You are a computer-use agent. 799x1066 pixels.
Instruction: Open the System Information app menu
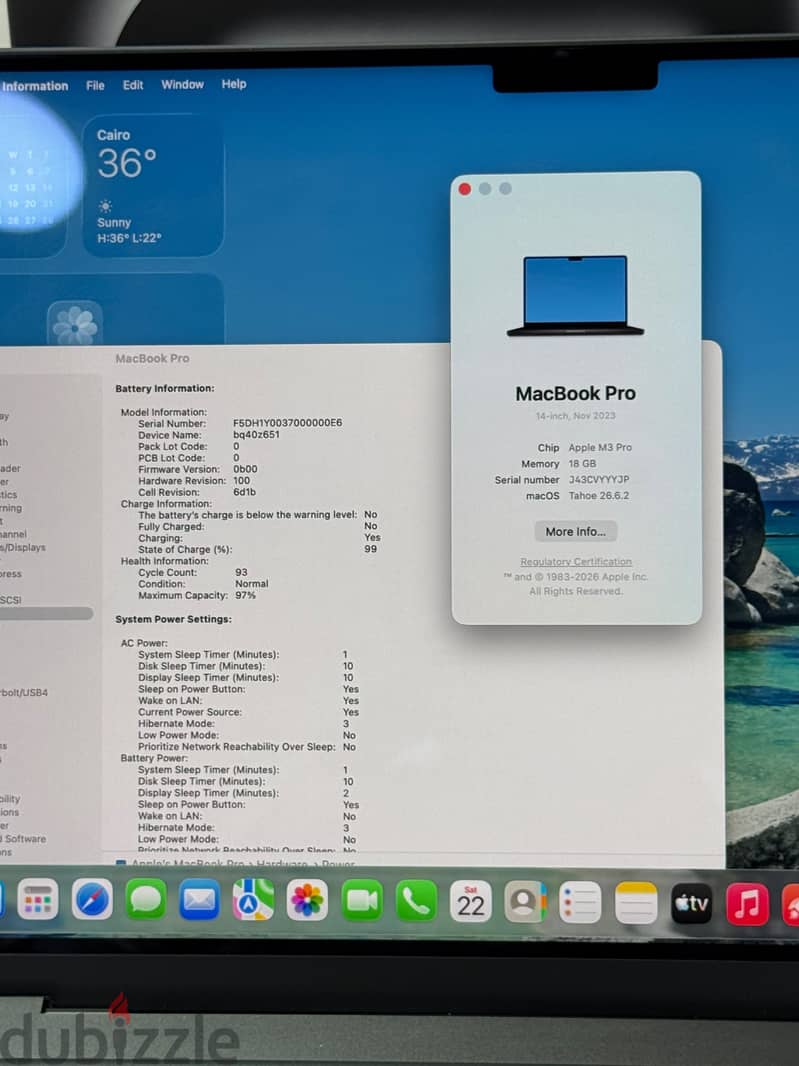pos(35,86)
